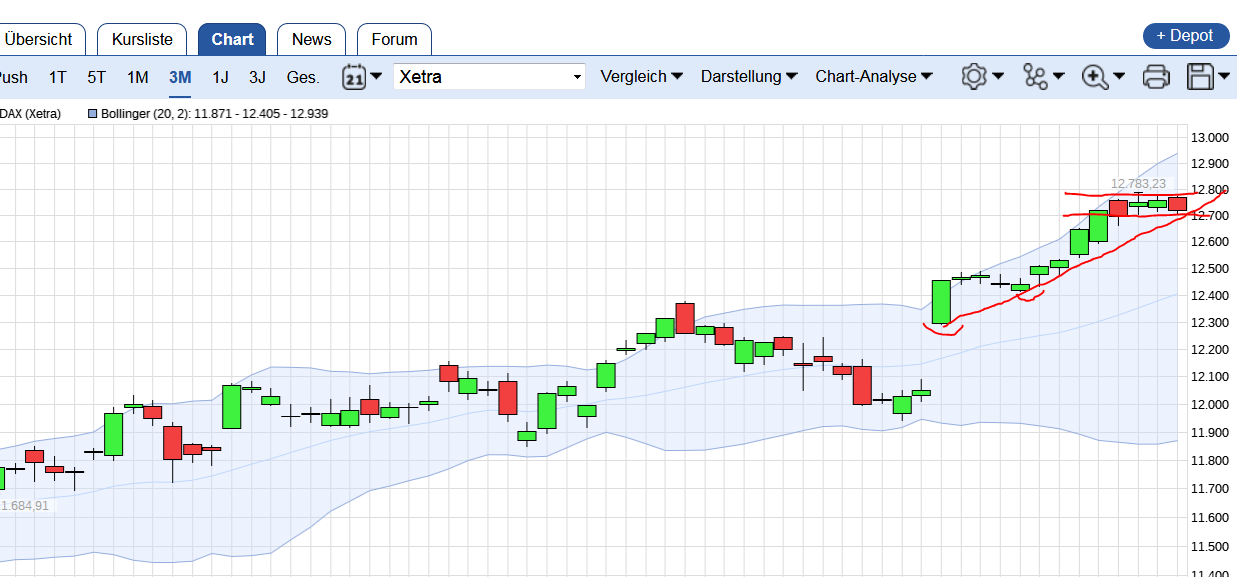The width and height of the screenshot is (1237, 577).
Task: Select the 3M time range
Action: pos(180,77)
